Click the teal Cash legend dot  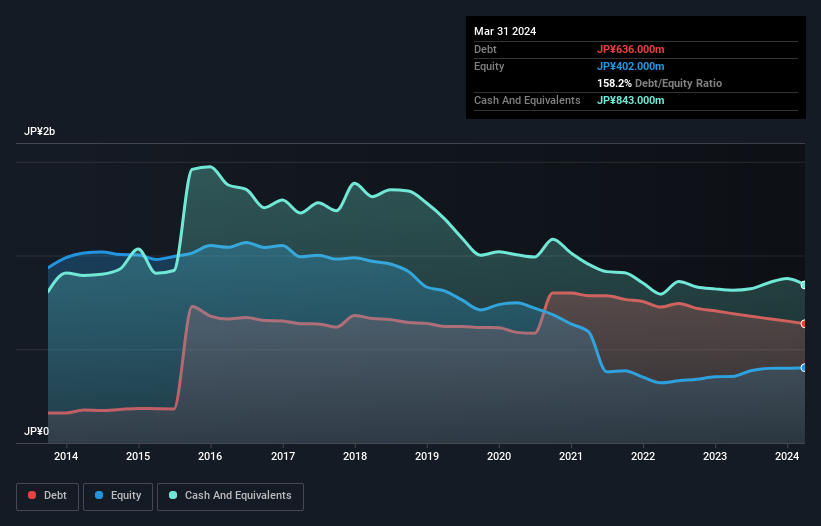point(173,495)
